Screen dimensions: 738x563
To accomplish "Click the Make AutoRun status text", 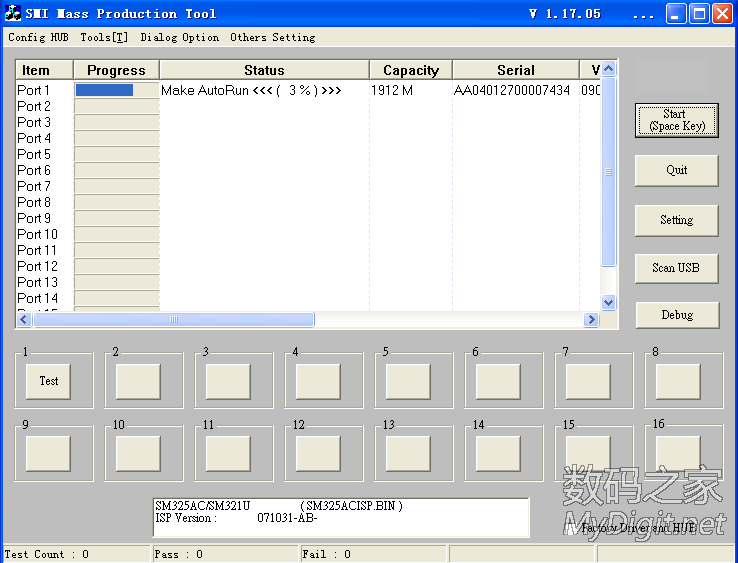I will point(251,90).
